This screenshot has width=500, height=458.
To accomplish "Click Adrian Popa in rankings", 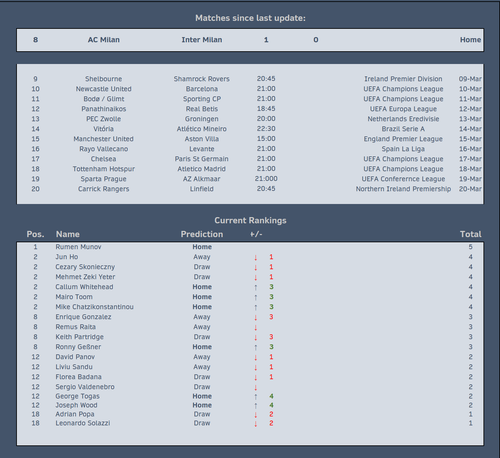I will coord(75,414).
